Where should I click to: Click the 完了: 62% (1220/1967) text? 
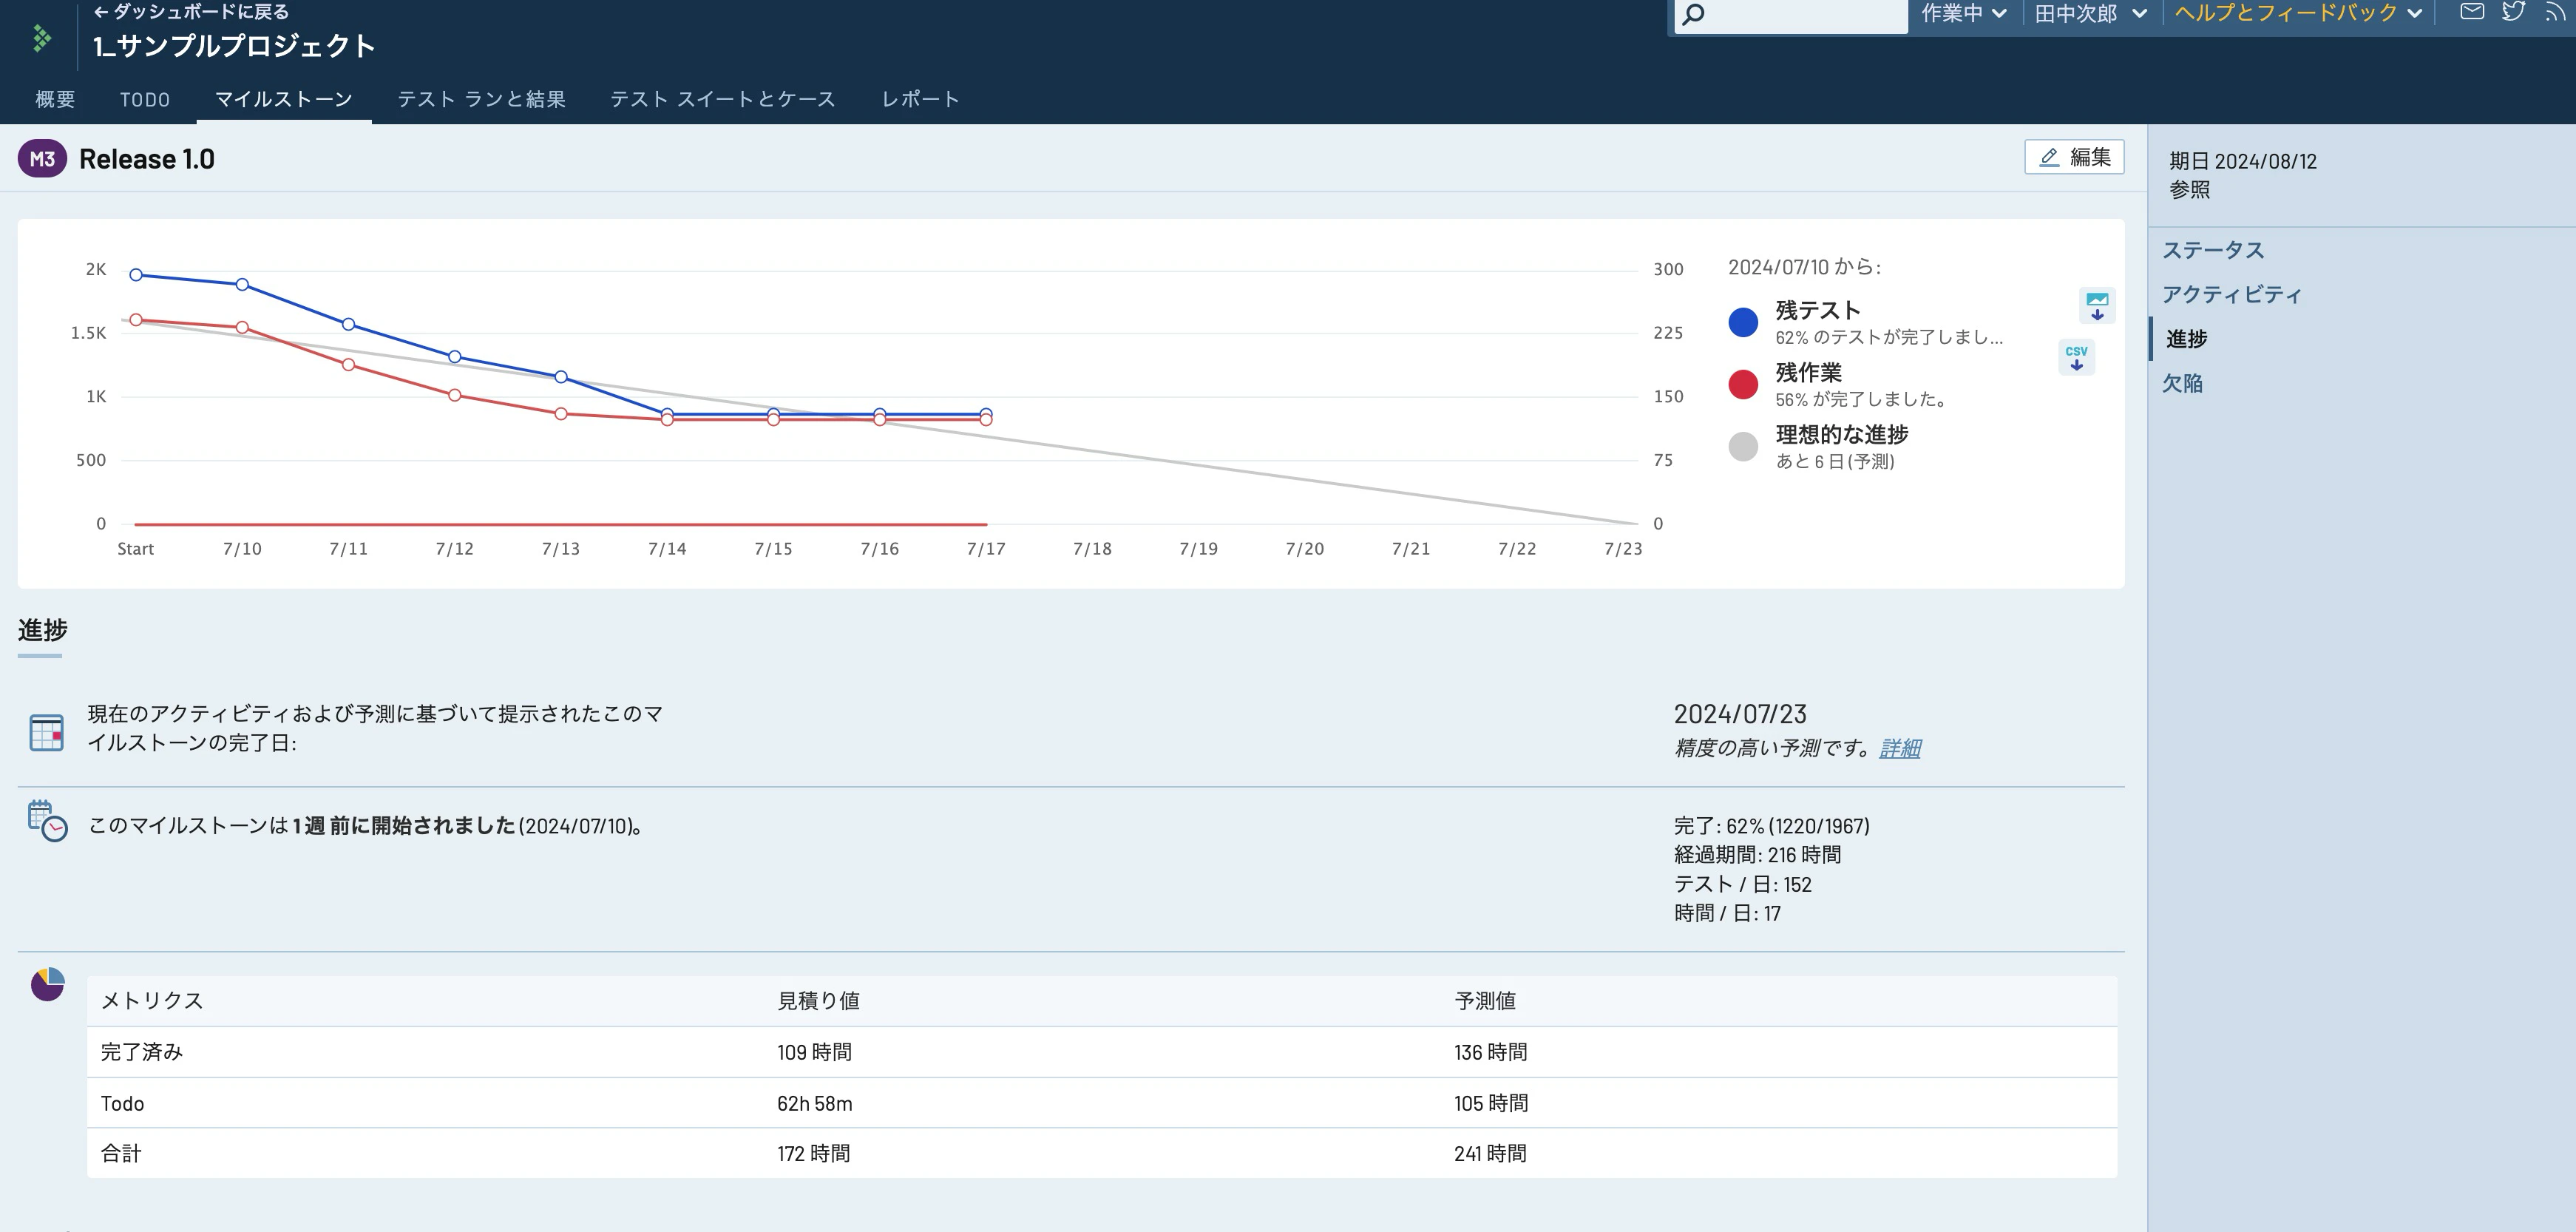1772,826
